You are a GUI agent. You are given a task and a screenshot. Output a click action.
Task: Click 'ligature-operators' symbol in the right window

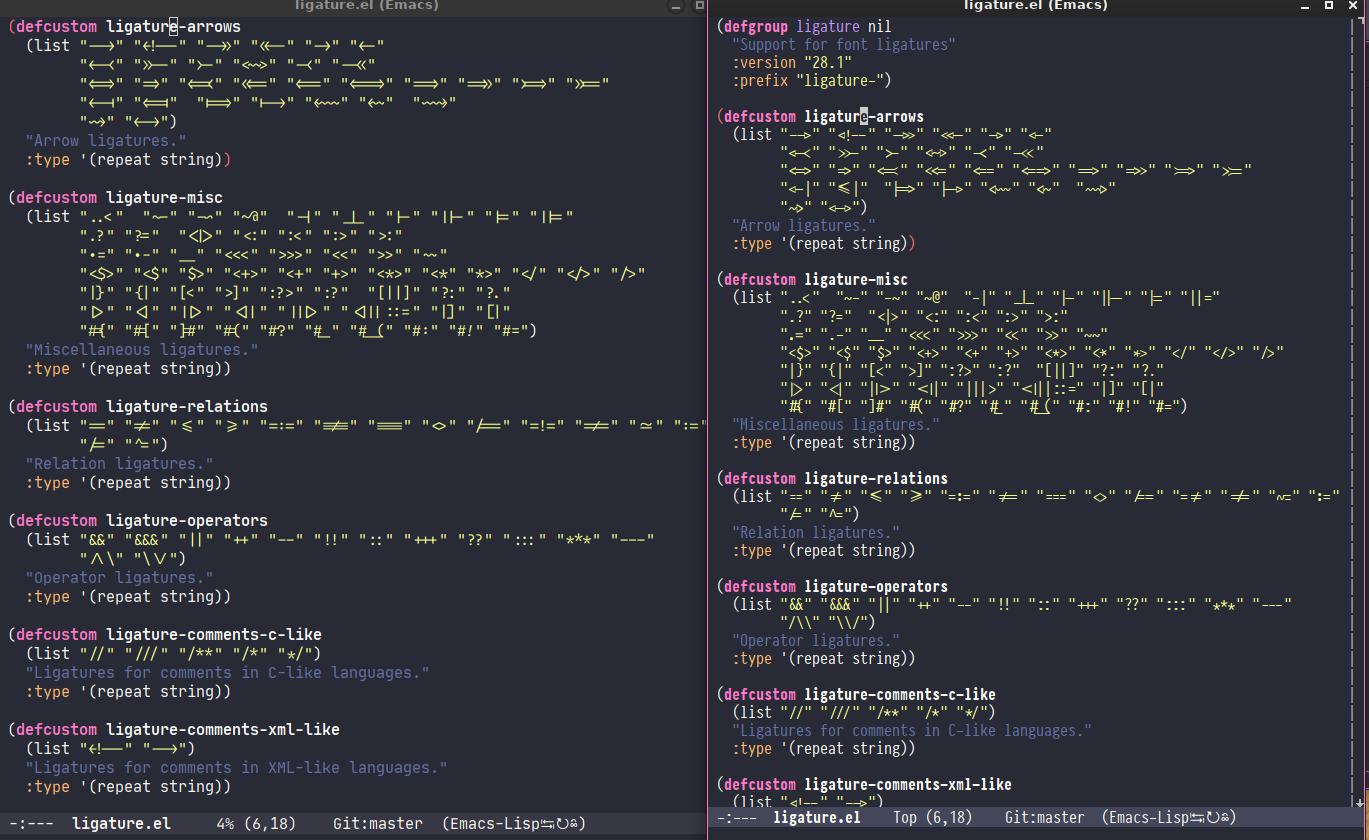click(x=876, y=586)
